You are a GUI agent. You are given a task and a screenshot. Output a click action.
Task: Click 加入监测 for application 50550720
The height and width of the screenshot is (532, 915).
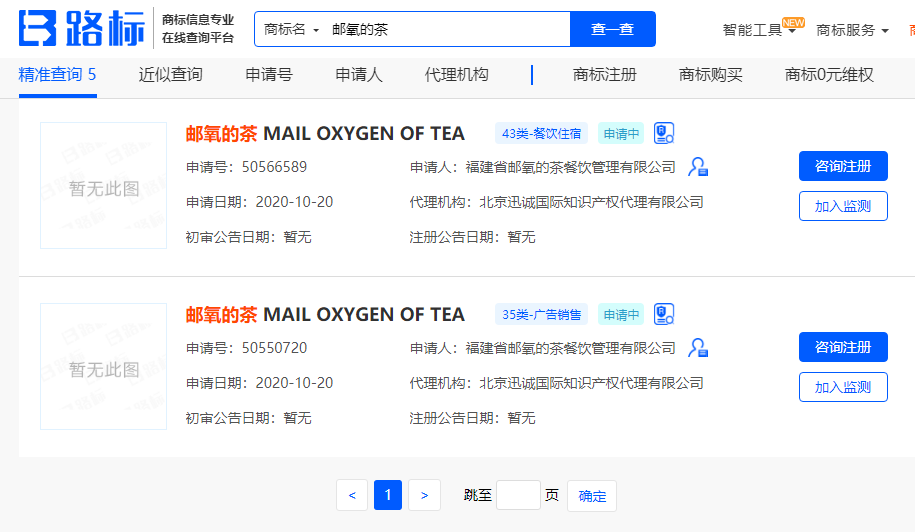pos(843,387)
